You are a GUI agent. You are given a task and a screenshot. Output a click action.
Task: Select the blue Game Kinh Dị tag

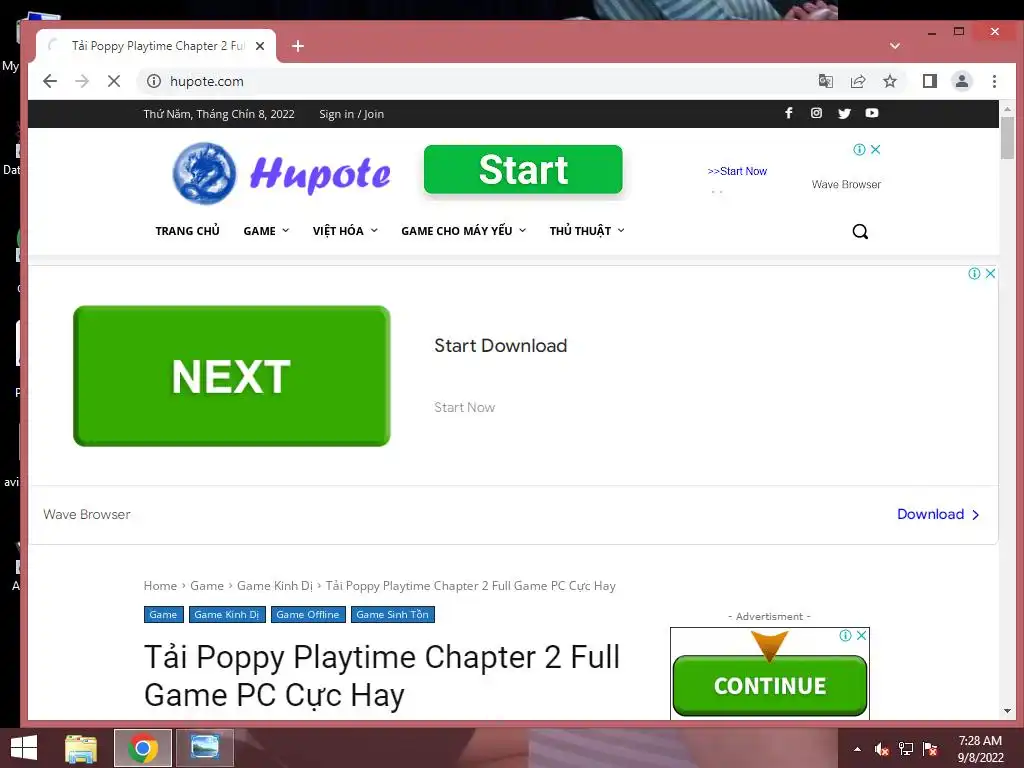click(x=227, y=615)
